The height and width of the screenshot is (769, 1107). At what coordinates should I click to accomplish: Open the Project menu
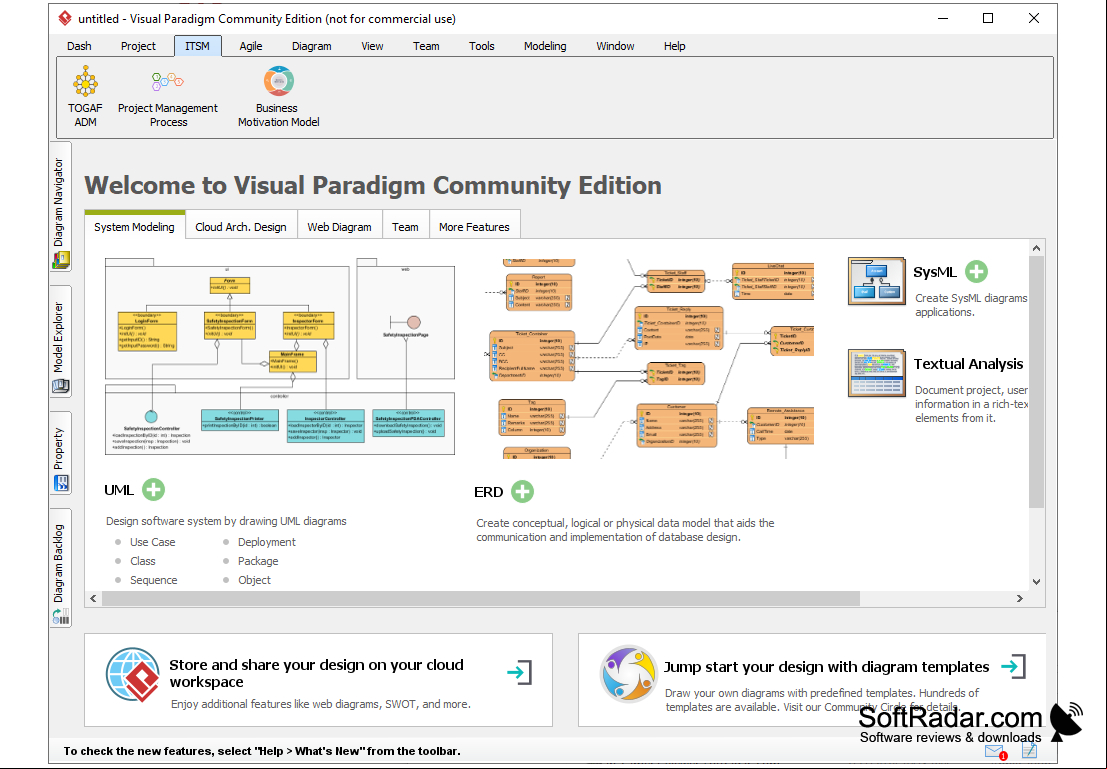(x=138, y=46)
